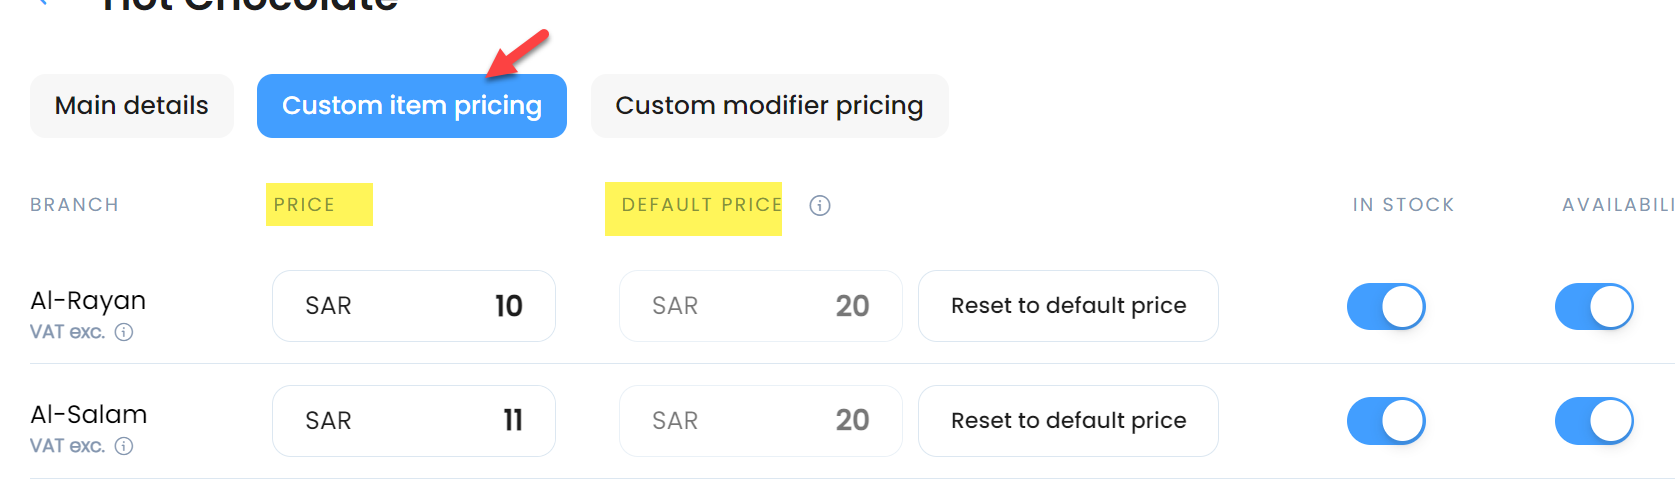Click Al-Rayan default price field
Image resolution: width=1675 pixels, height=492 pixels.
[761, 306]
